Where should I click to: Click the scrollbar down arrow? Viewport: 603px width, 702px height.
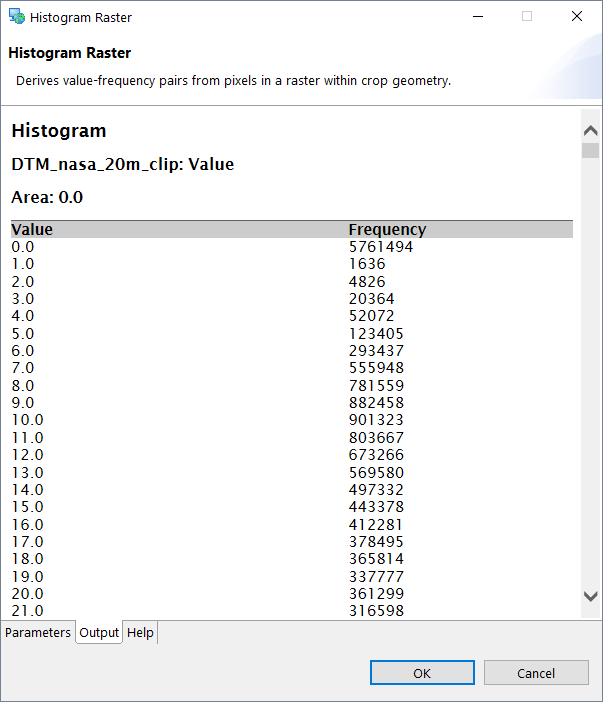click(590, 596)
